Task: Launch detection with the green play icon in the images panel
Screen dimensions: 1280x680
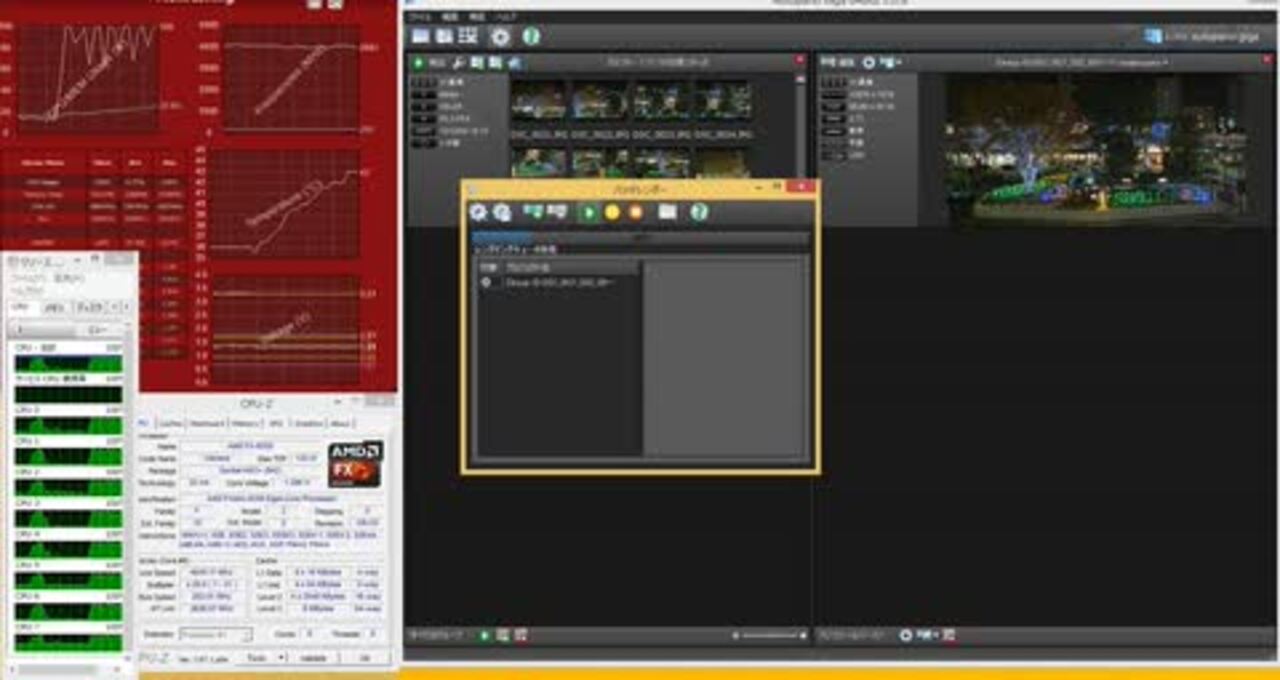Action: point(418,62)
